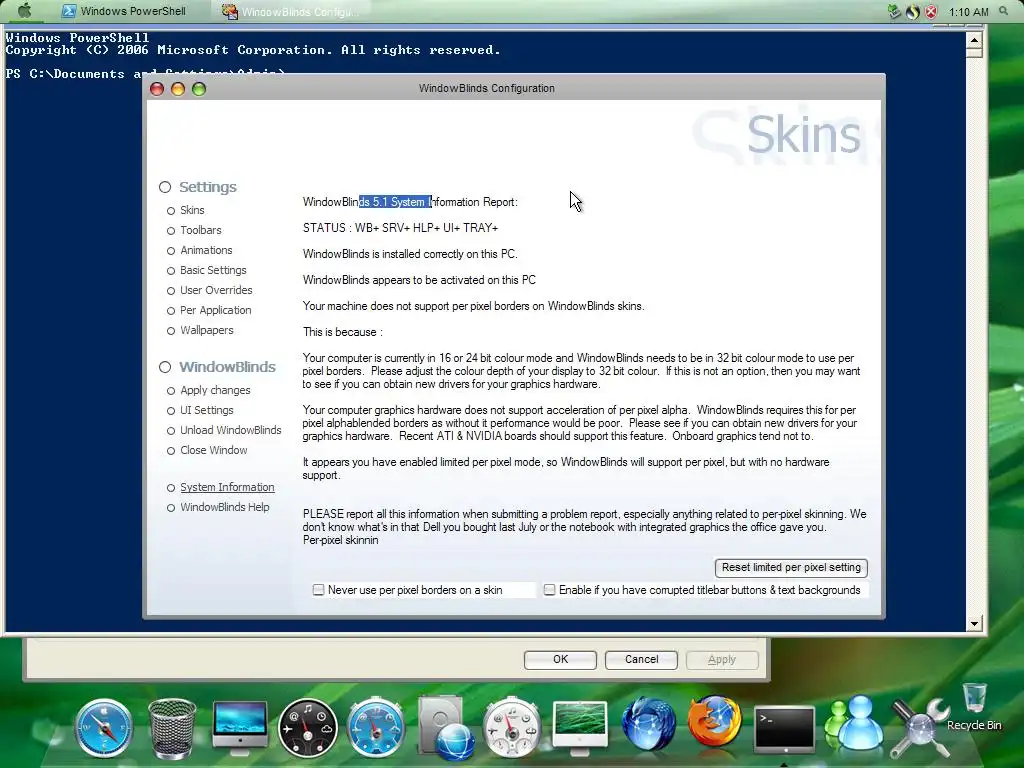
Task: Open the Animations settings page
Action: (206, 250)
